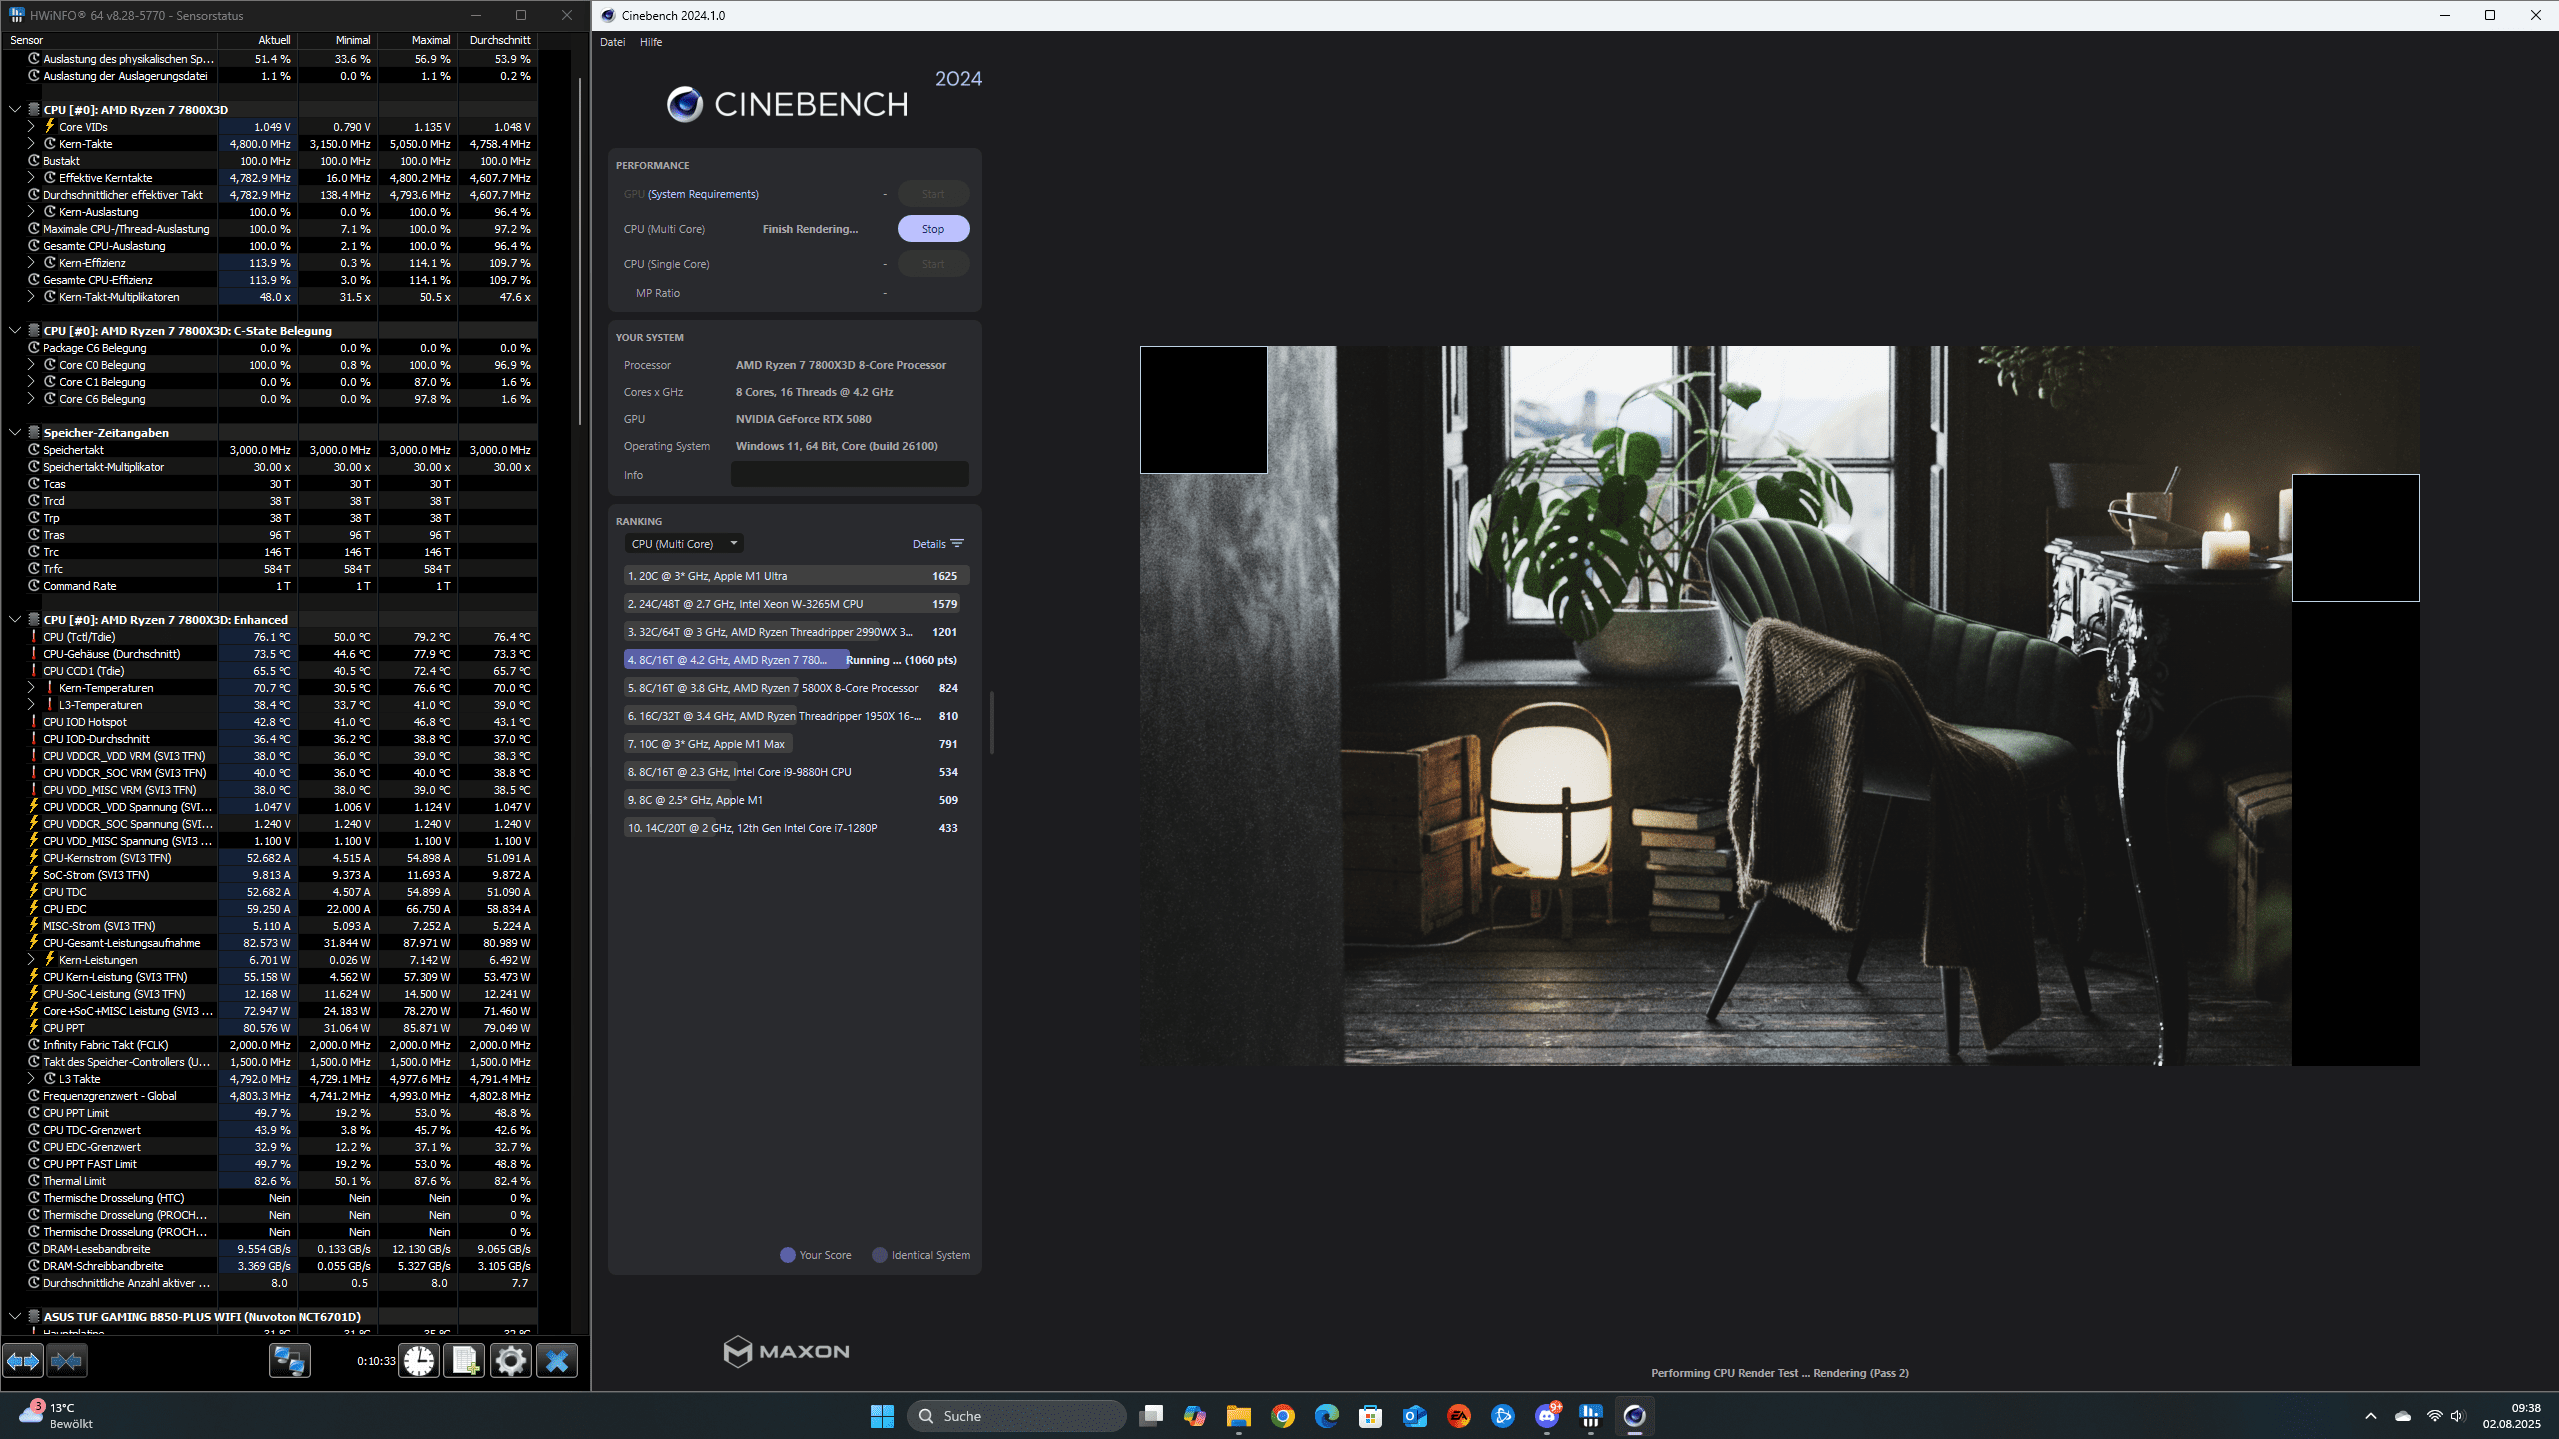This screenshot has width=2559, height=1439.
Task: Open HWiNFO remote network monitoring icon
Action: pos(290,1361)
